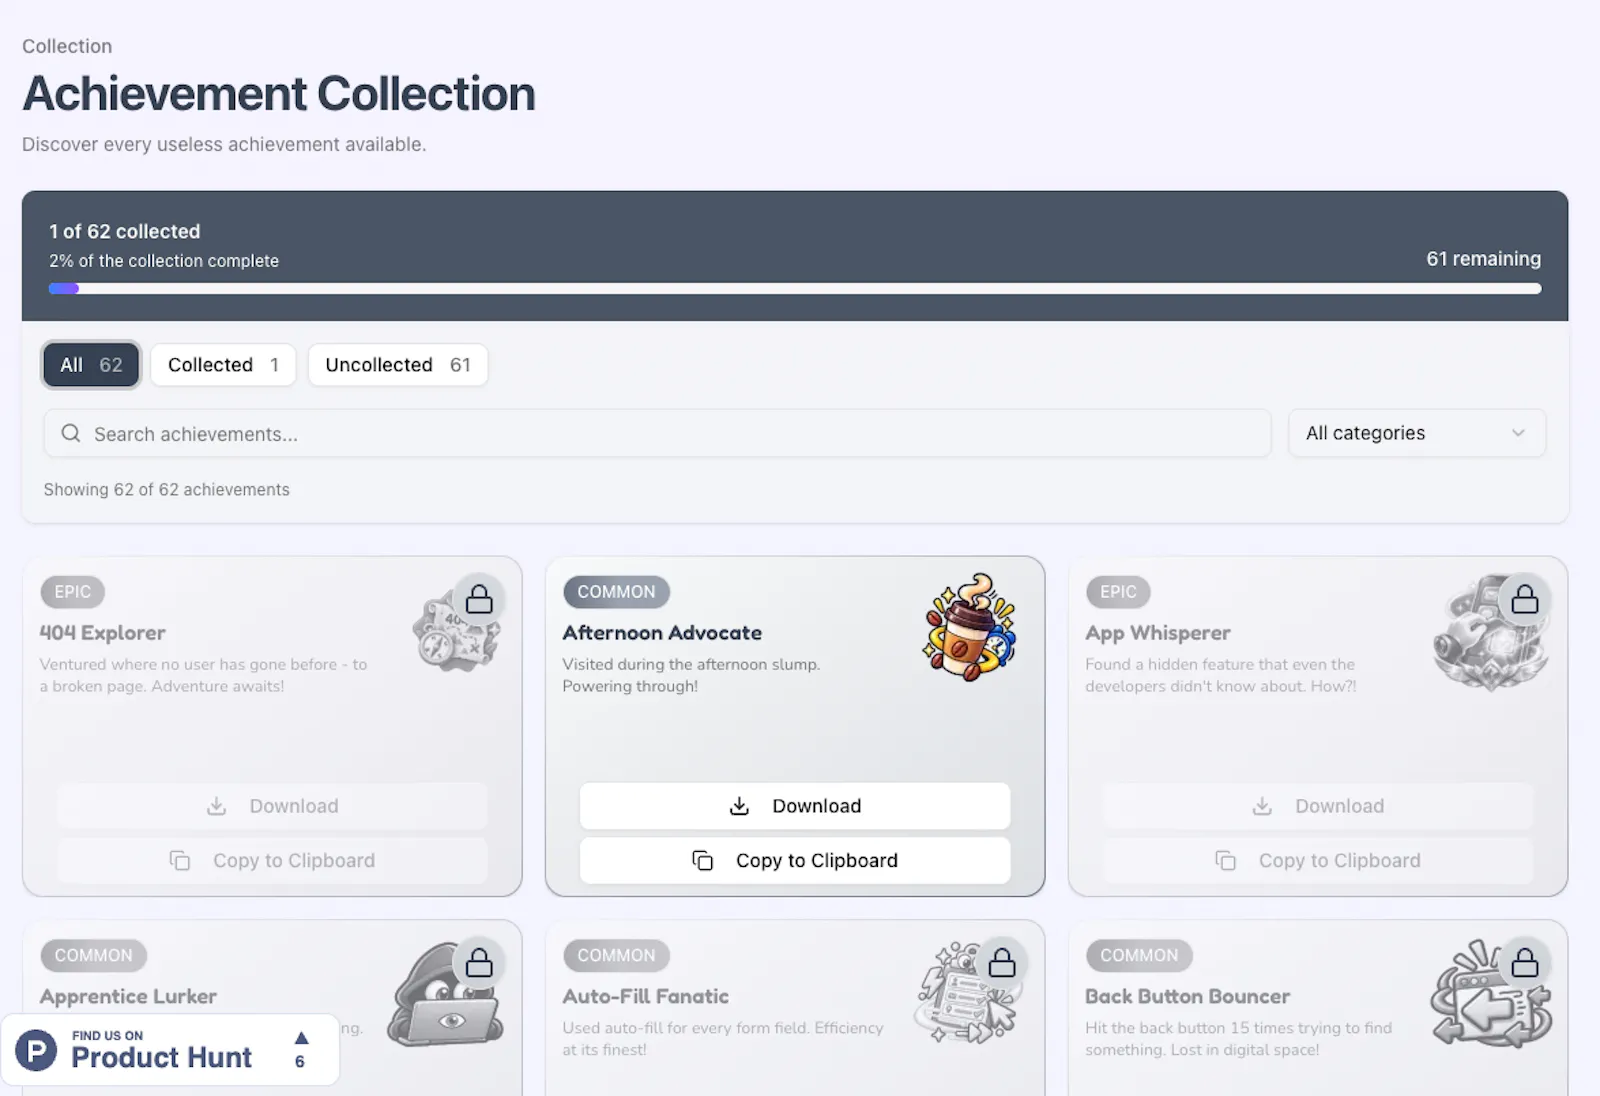Download the Afternoon Advocate achievement

(795, 806)
